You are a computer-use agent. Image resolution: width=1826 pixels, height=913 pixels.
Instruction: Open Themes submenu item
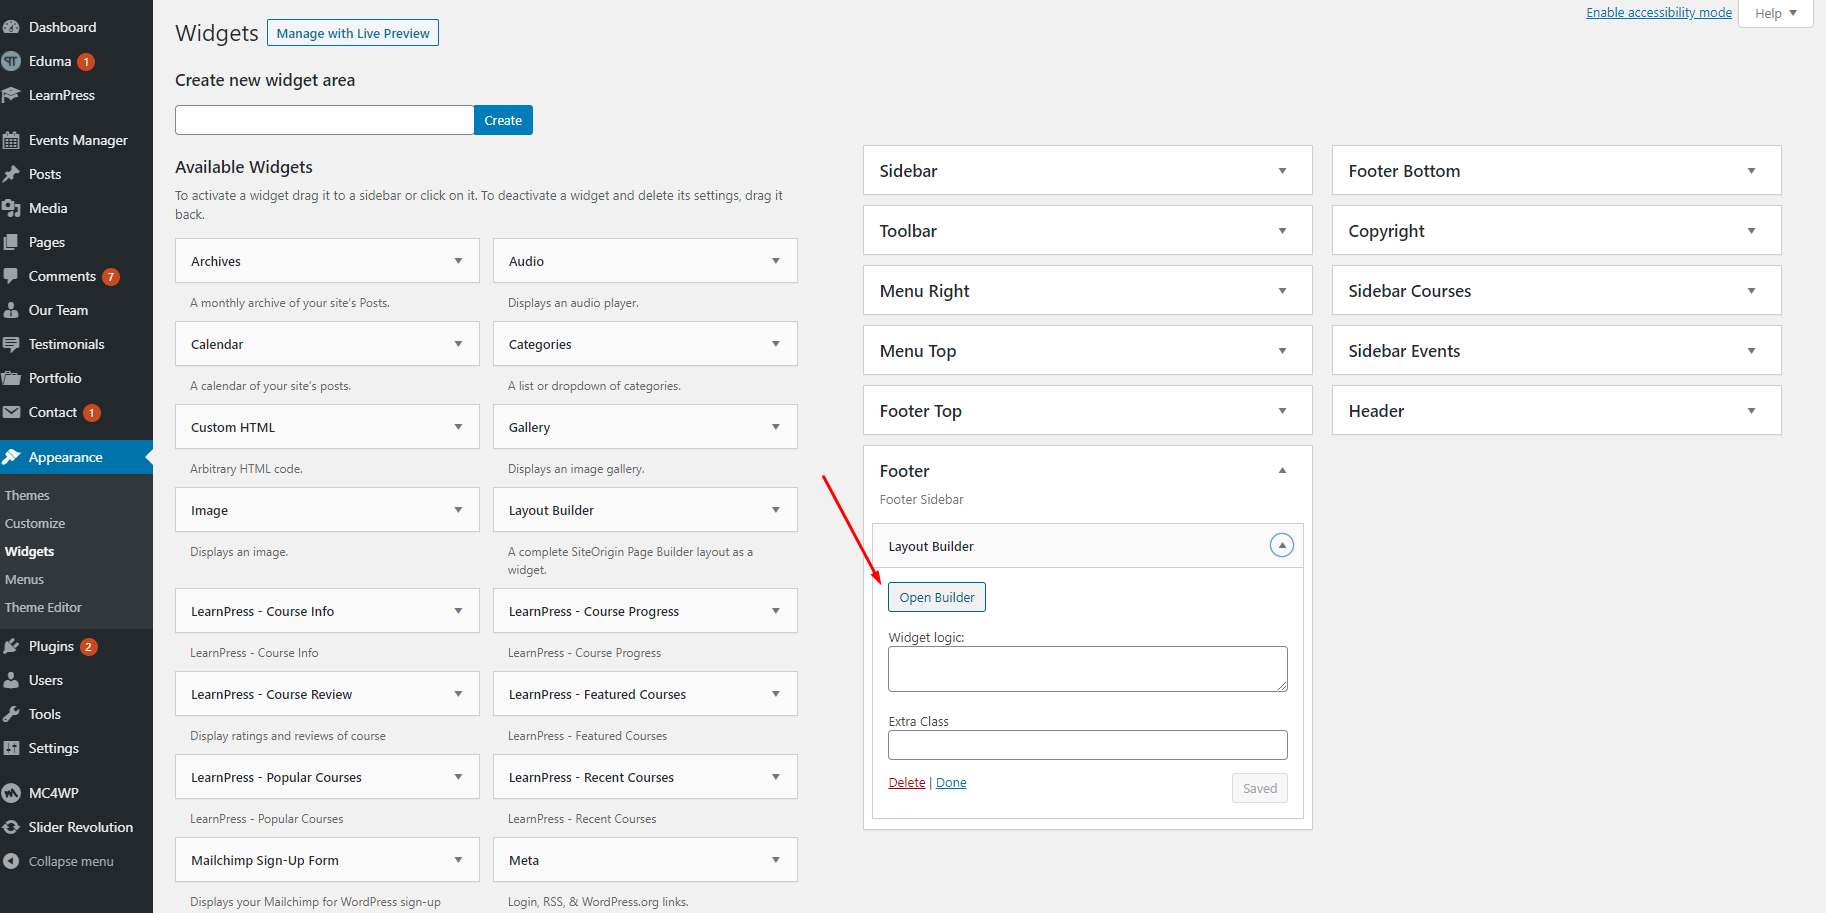point(27,495)
